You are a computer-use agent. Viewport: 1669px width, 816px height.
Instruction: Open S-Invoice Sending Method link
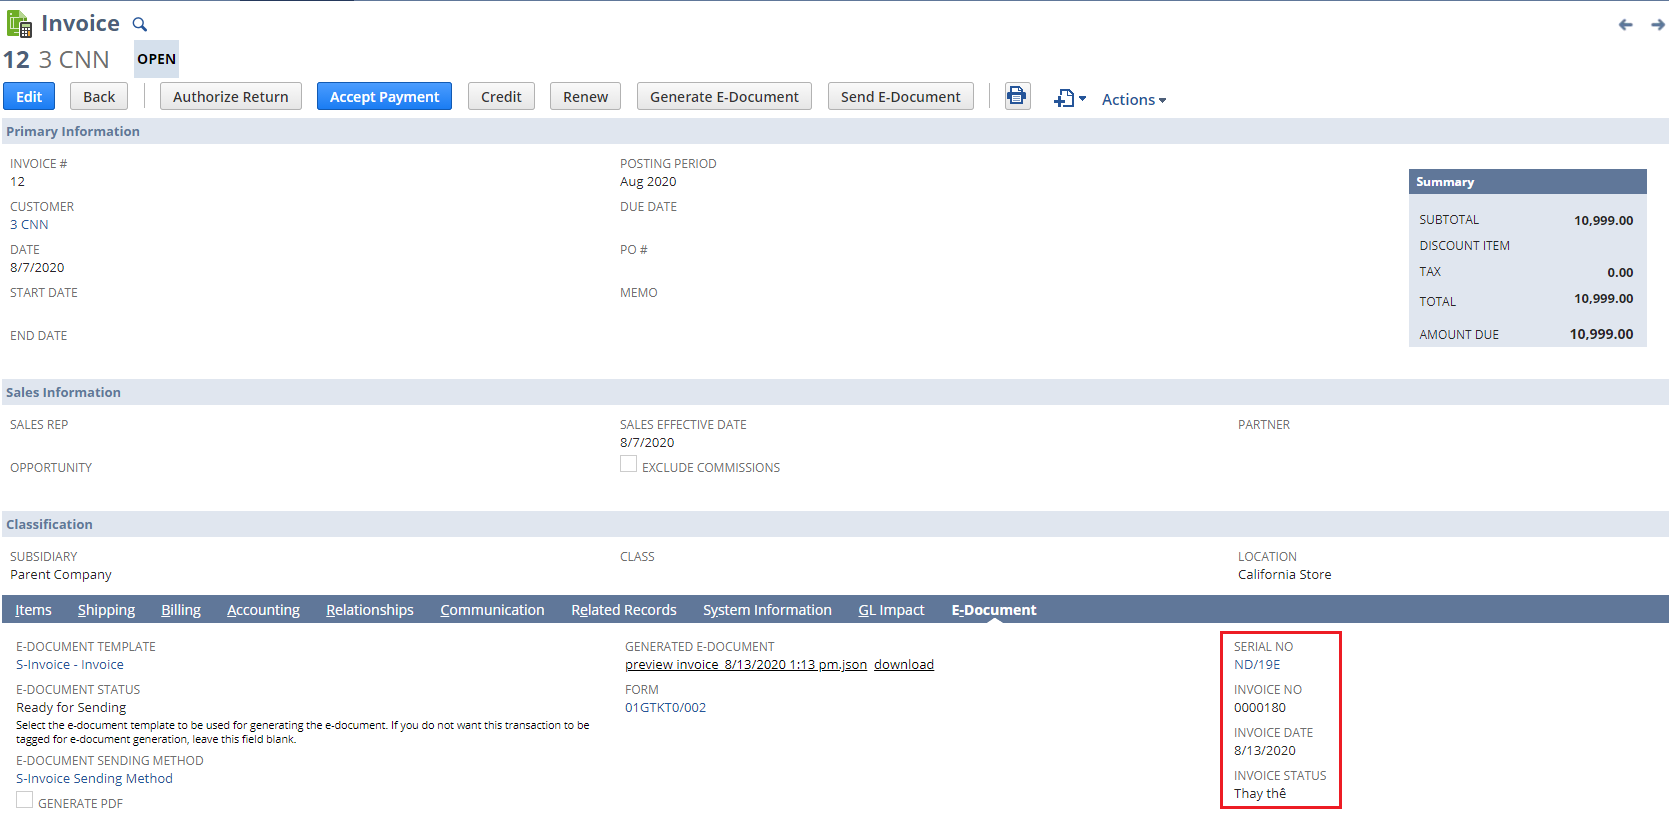coord(94,779)
